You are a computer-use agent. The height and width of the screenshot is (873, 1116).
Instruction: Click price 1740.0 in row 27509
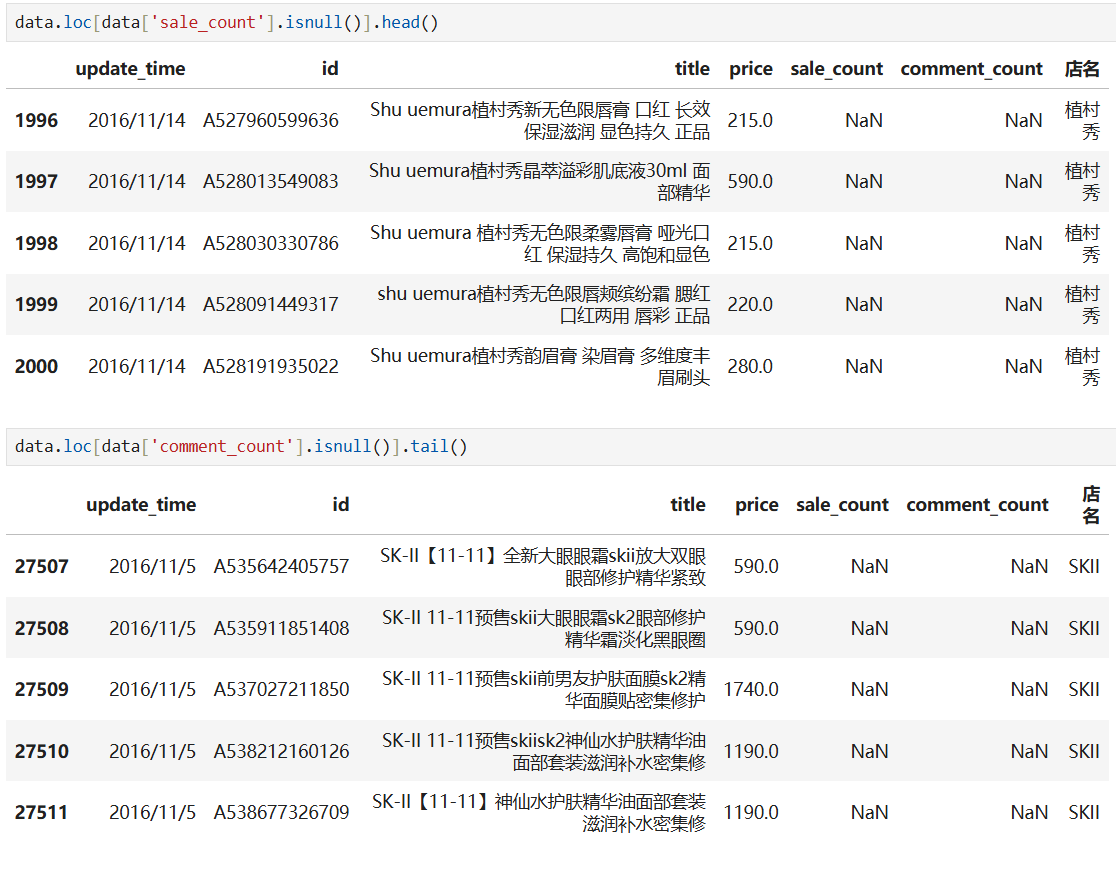(x=751, y=689)
